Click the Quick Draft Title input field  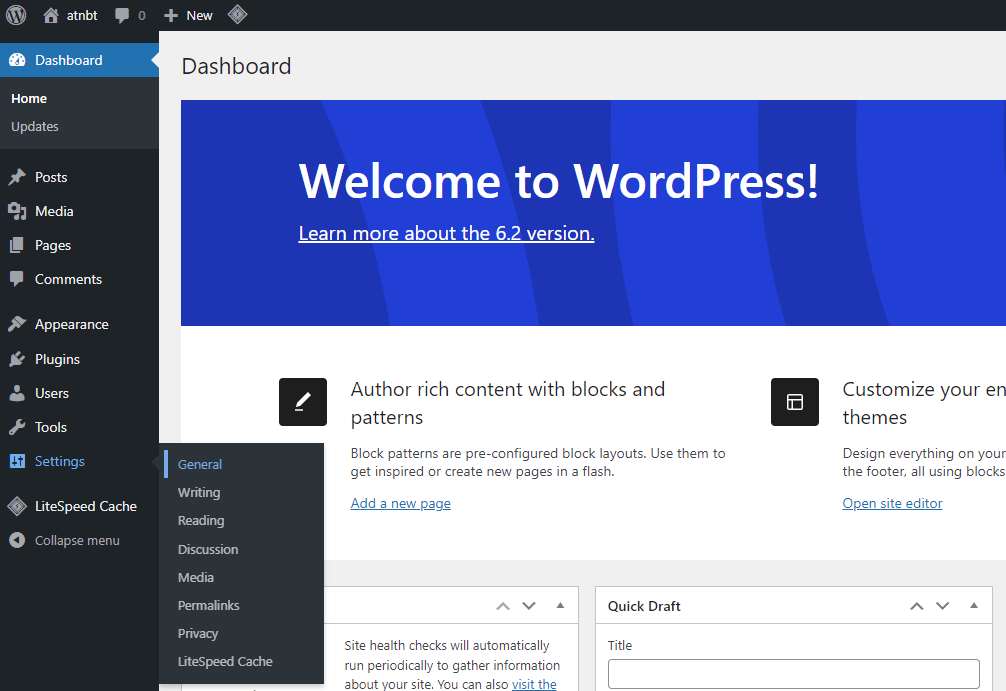(794, 674)
